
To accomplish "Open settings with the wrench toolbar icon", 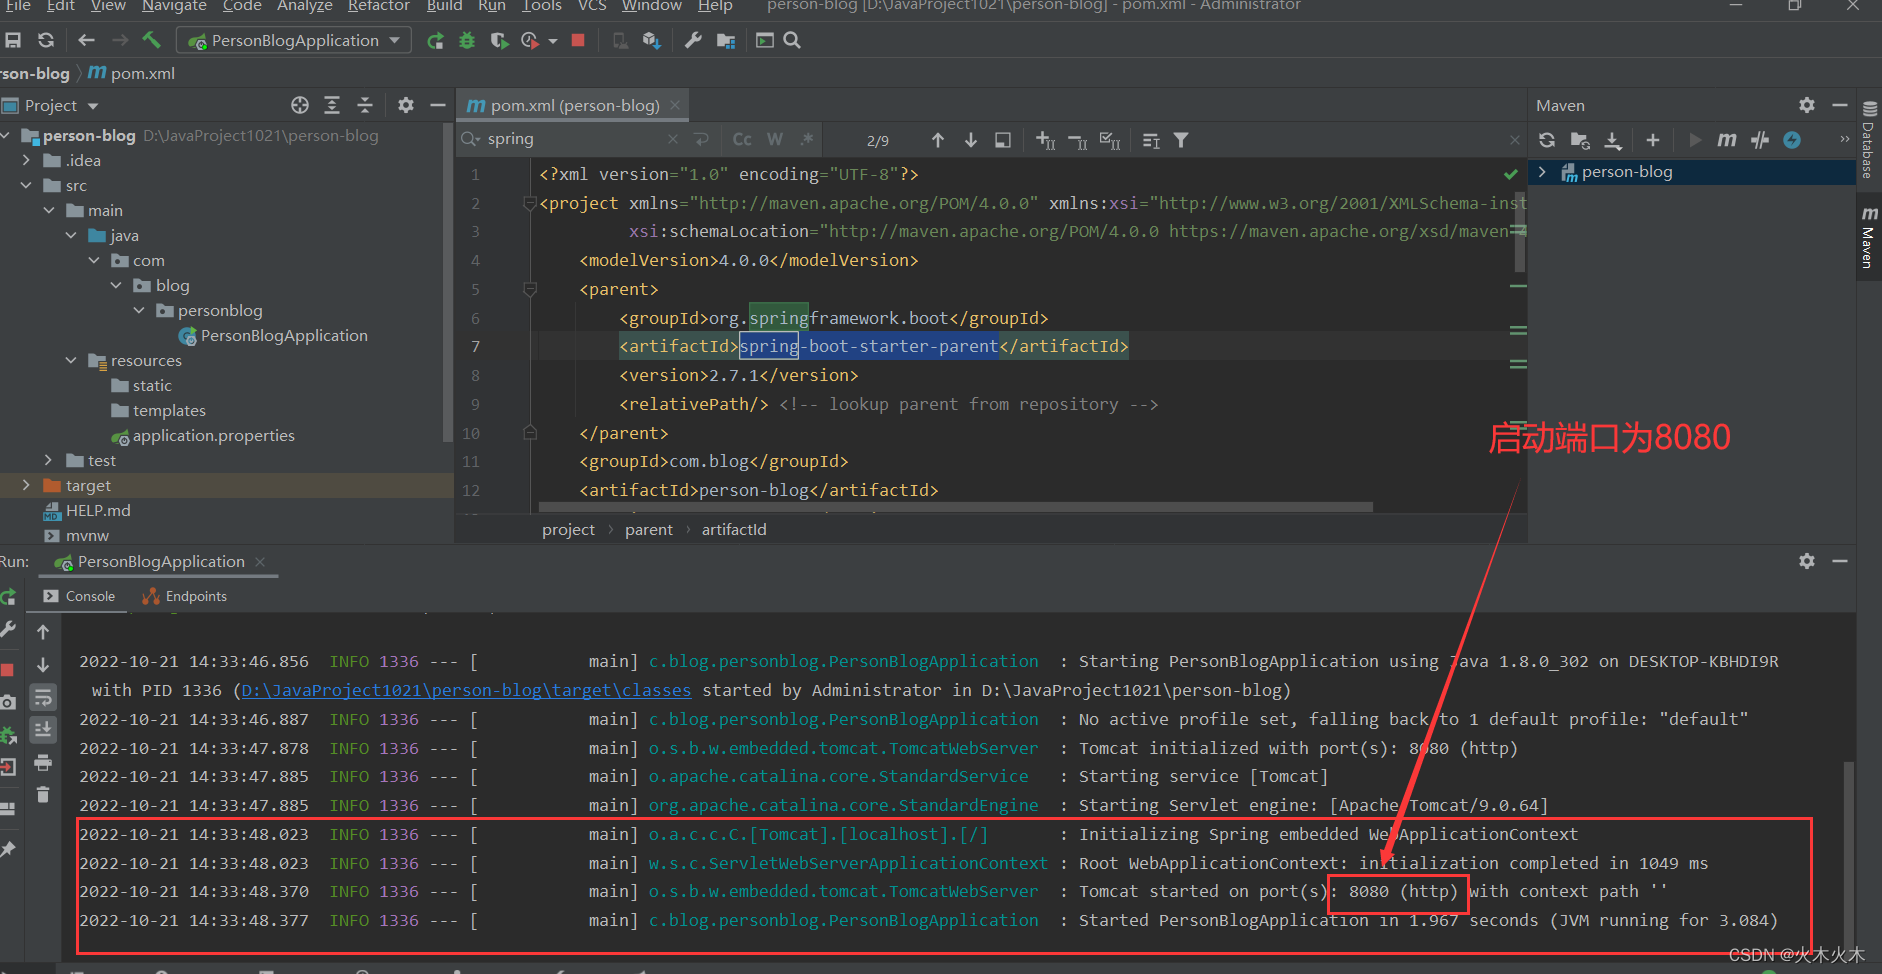I will pyautogui.click(x=693, y=40).
